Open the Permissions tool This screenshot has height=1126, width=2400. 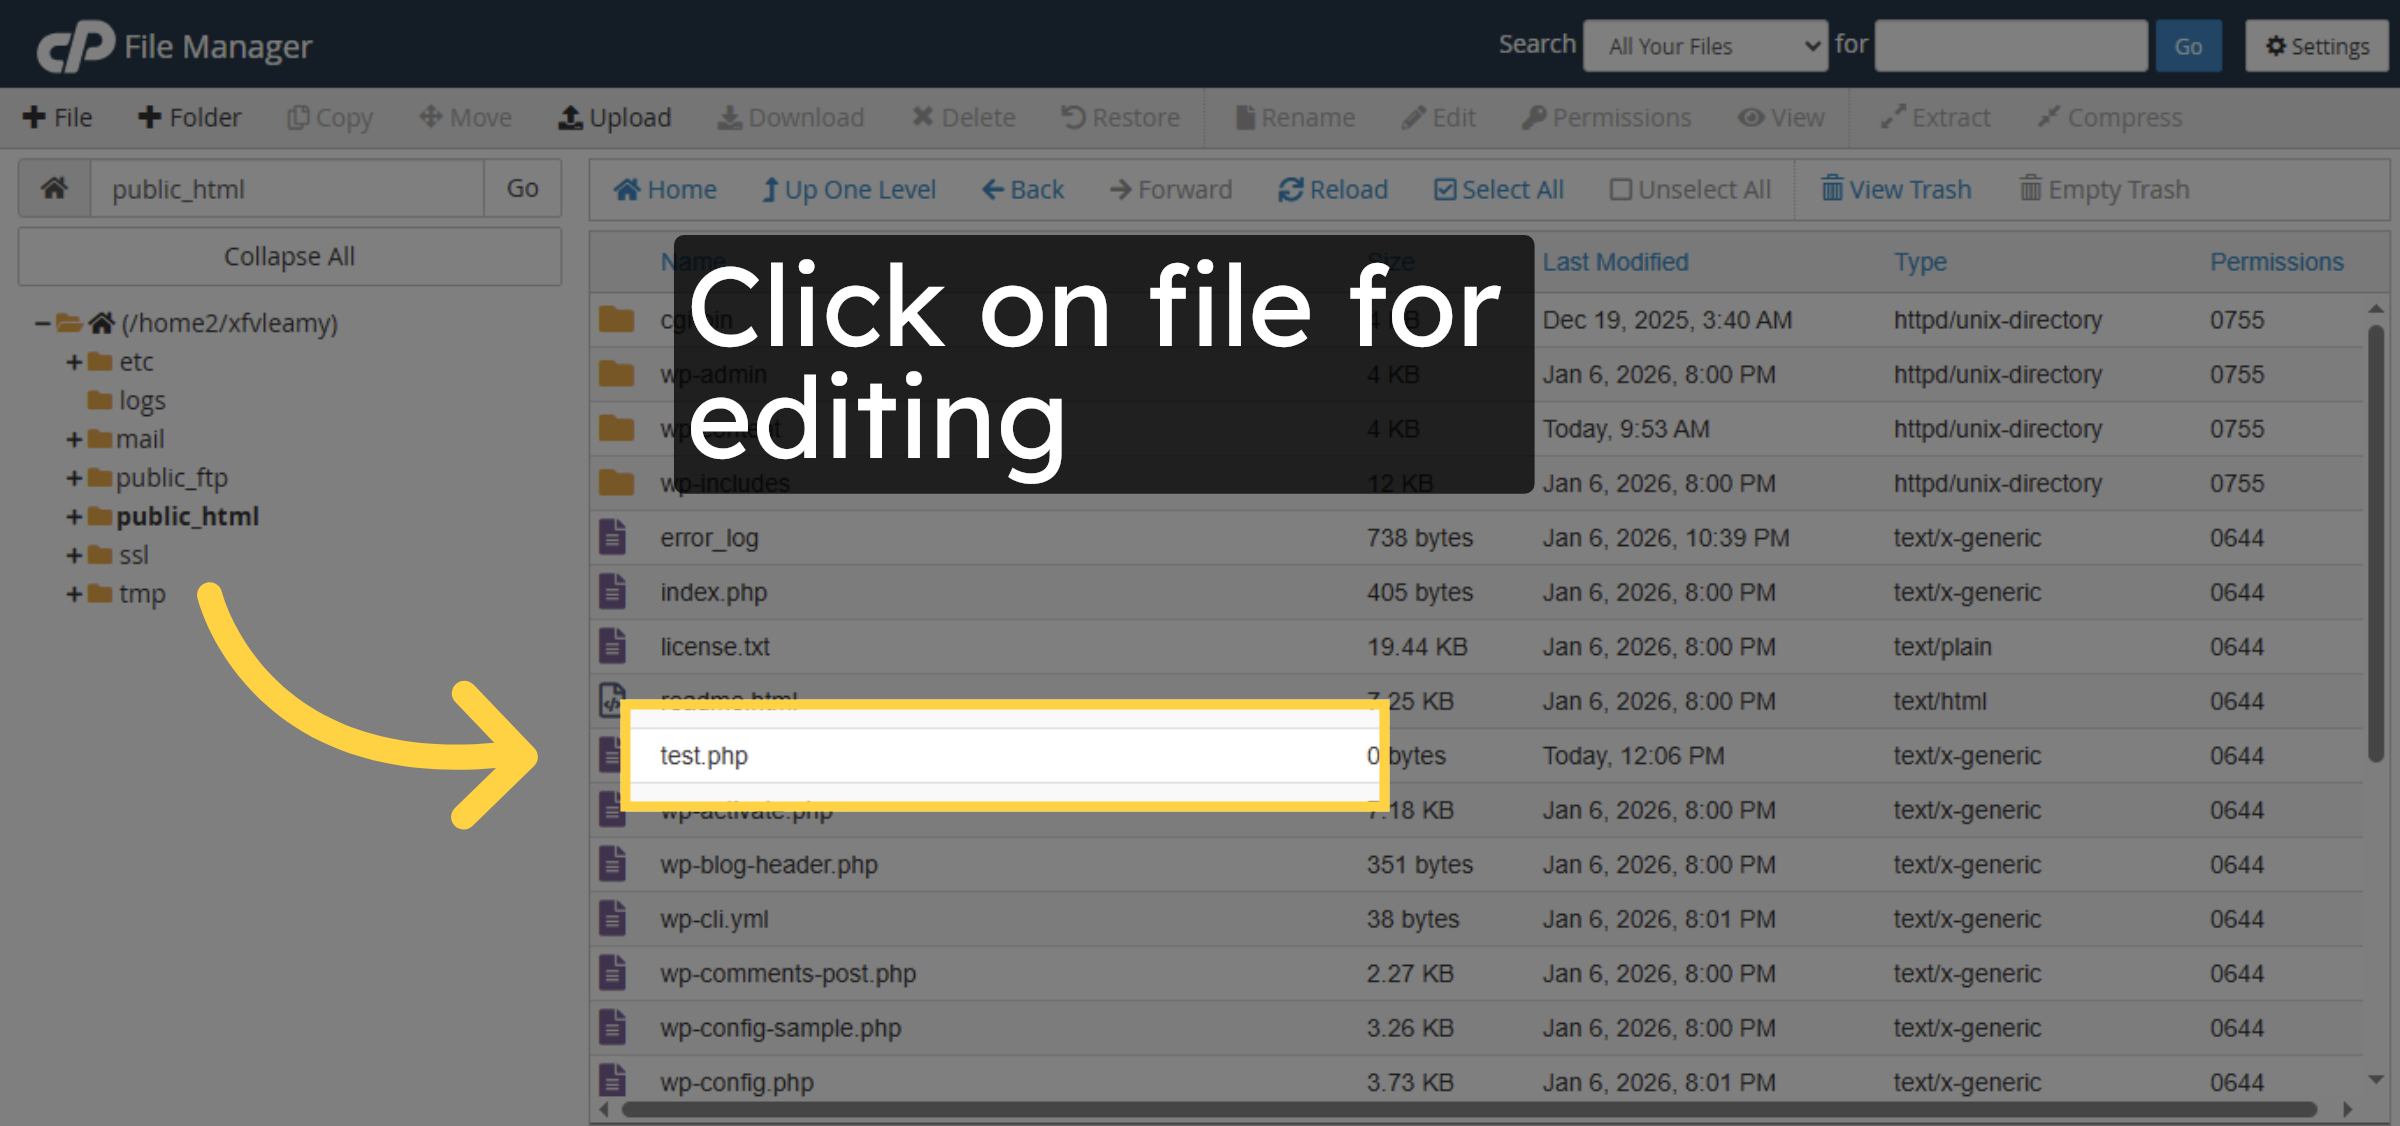[x=1606, y=117]
